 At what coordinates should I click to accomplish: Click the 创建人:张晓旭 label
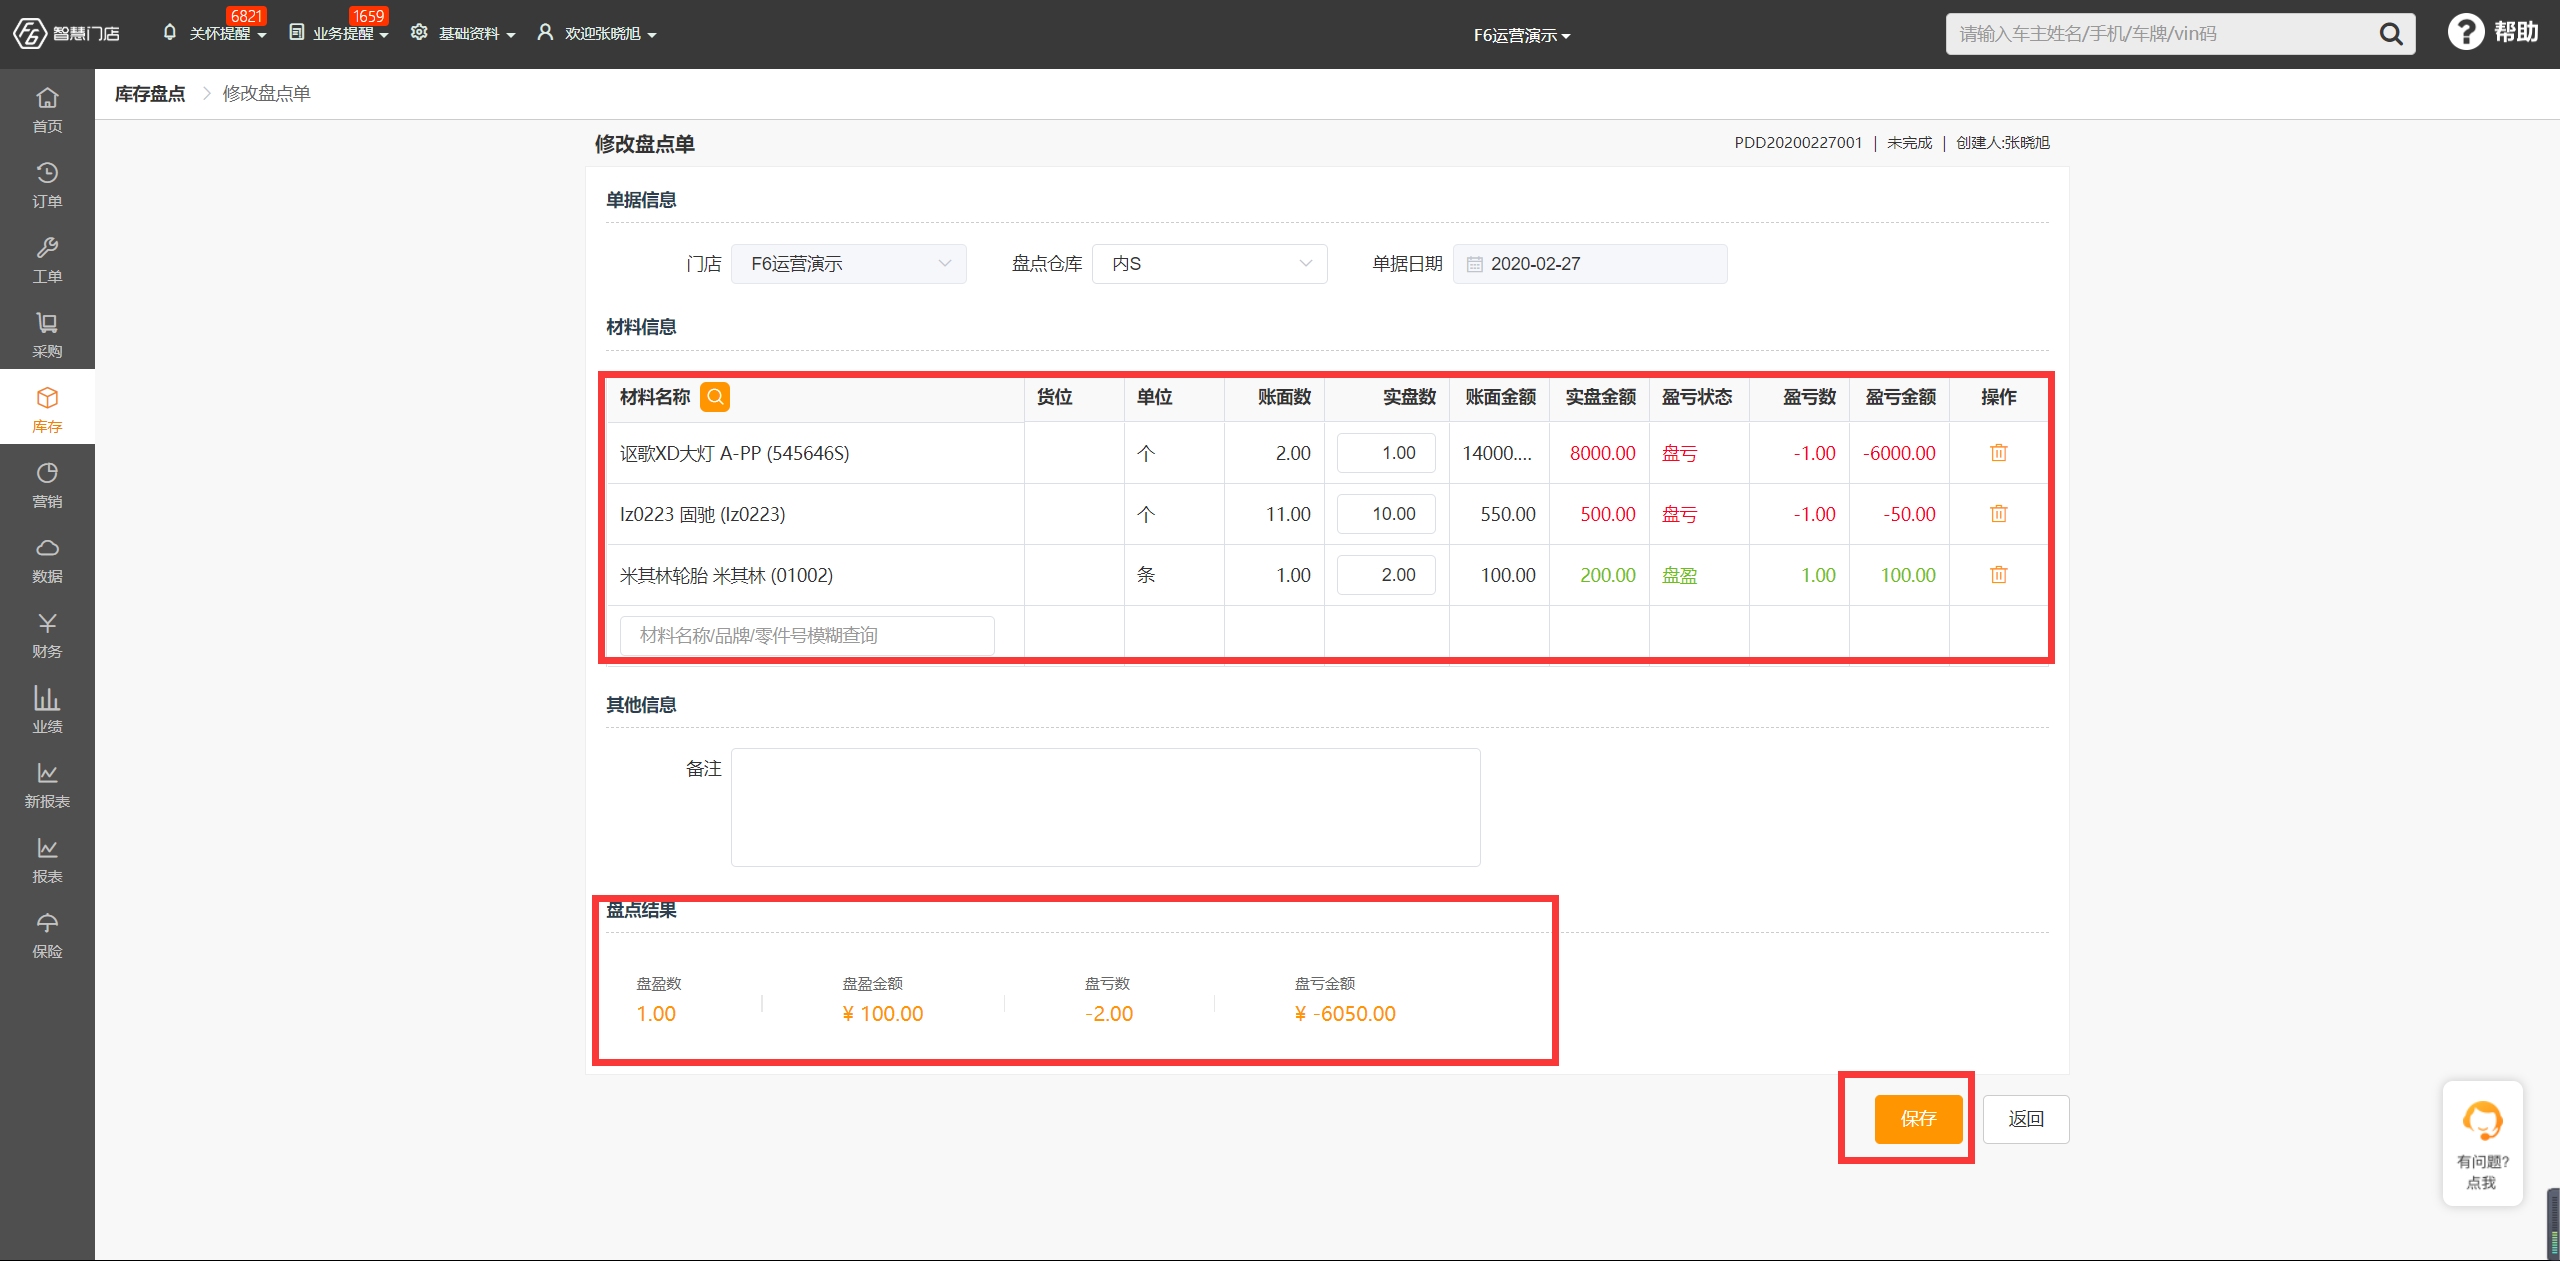coord(2002,143)
